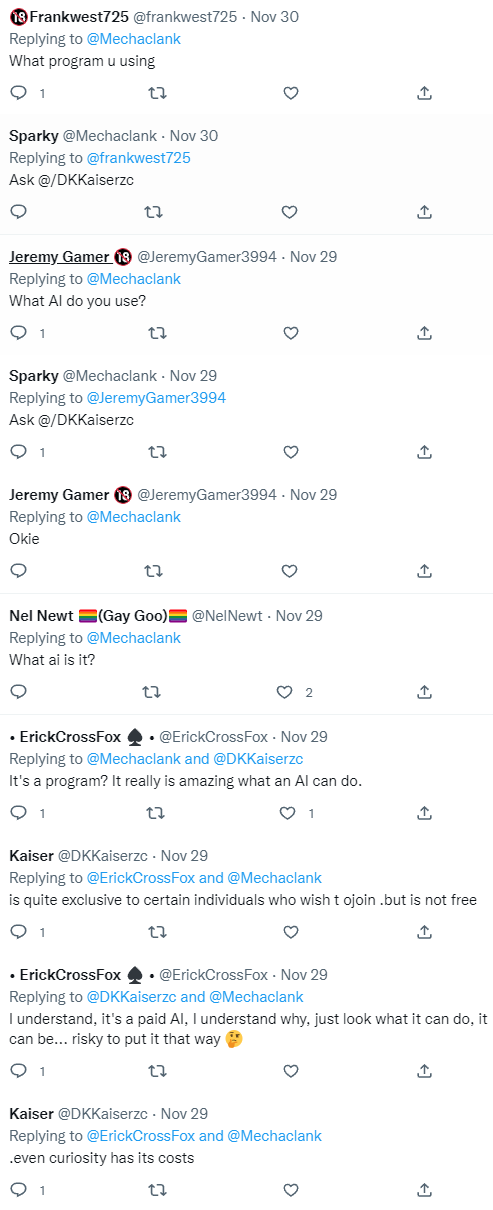Retweet ErickCrossFox's "It's a program?" tweet
Viewport: 493px width, 1210px height.
click(156, 813)
